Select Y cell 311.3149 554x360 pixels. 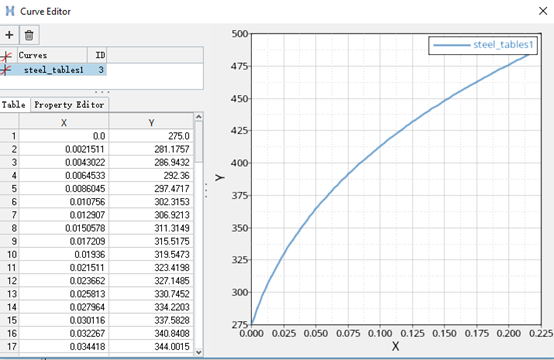[151, 228]
